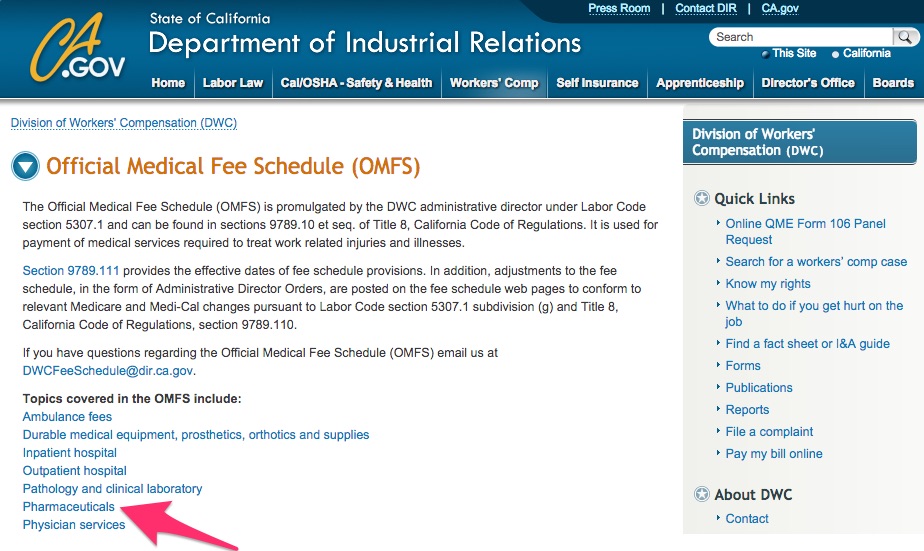924x551 pixels.
Task: Click the Official Medical Fee Schedule heading
Action: tap(233, 166)
